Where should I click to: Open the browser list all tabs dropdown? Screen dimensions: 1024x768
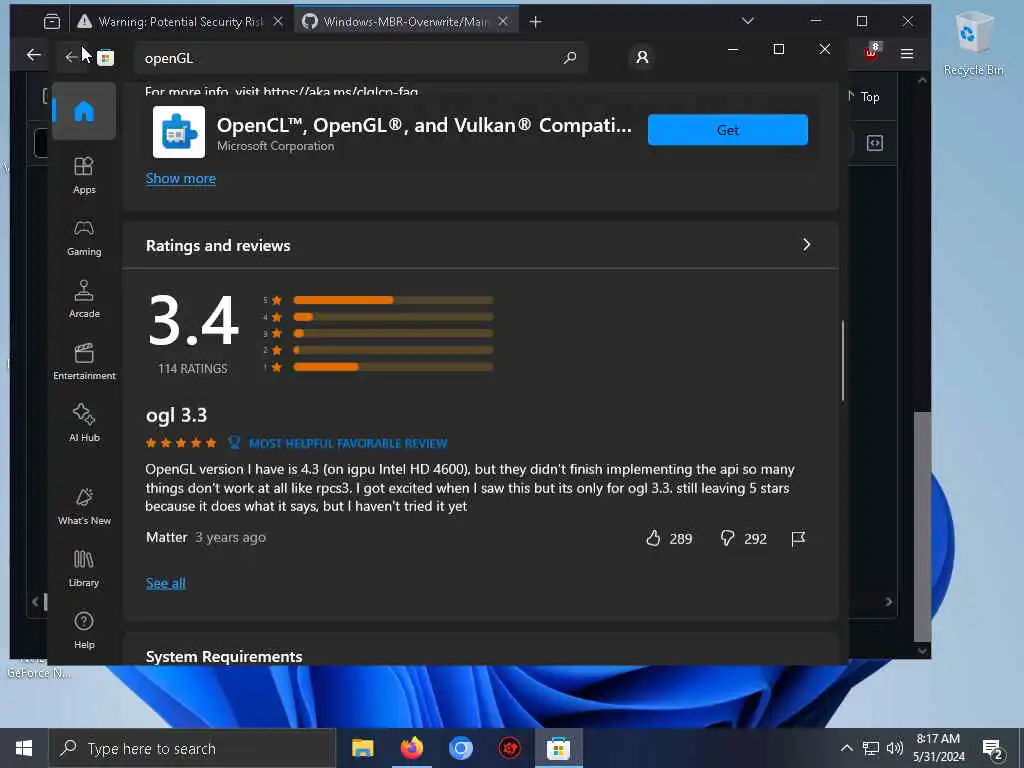pyautogui.click(x=748, y=21)
